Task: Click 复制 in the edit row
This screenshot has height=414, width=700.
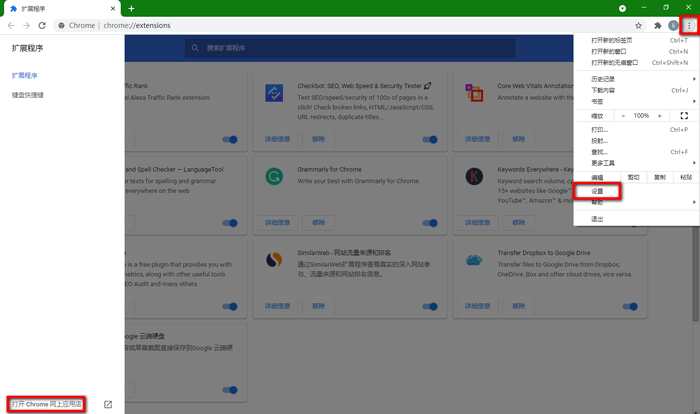Action: (x=659, y=177)
